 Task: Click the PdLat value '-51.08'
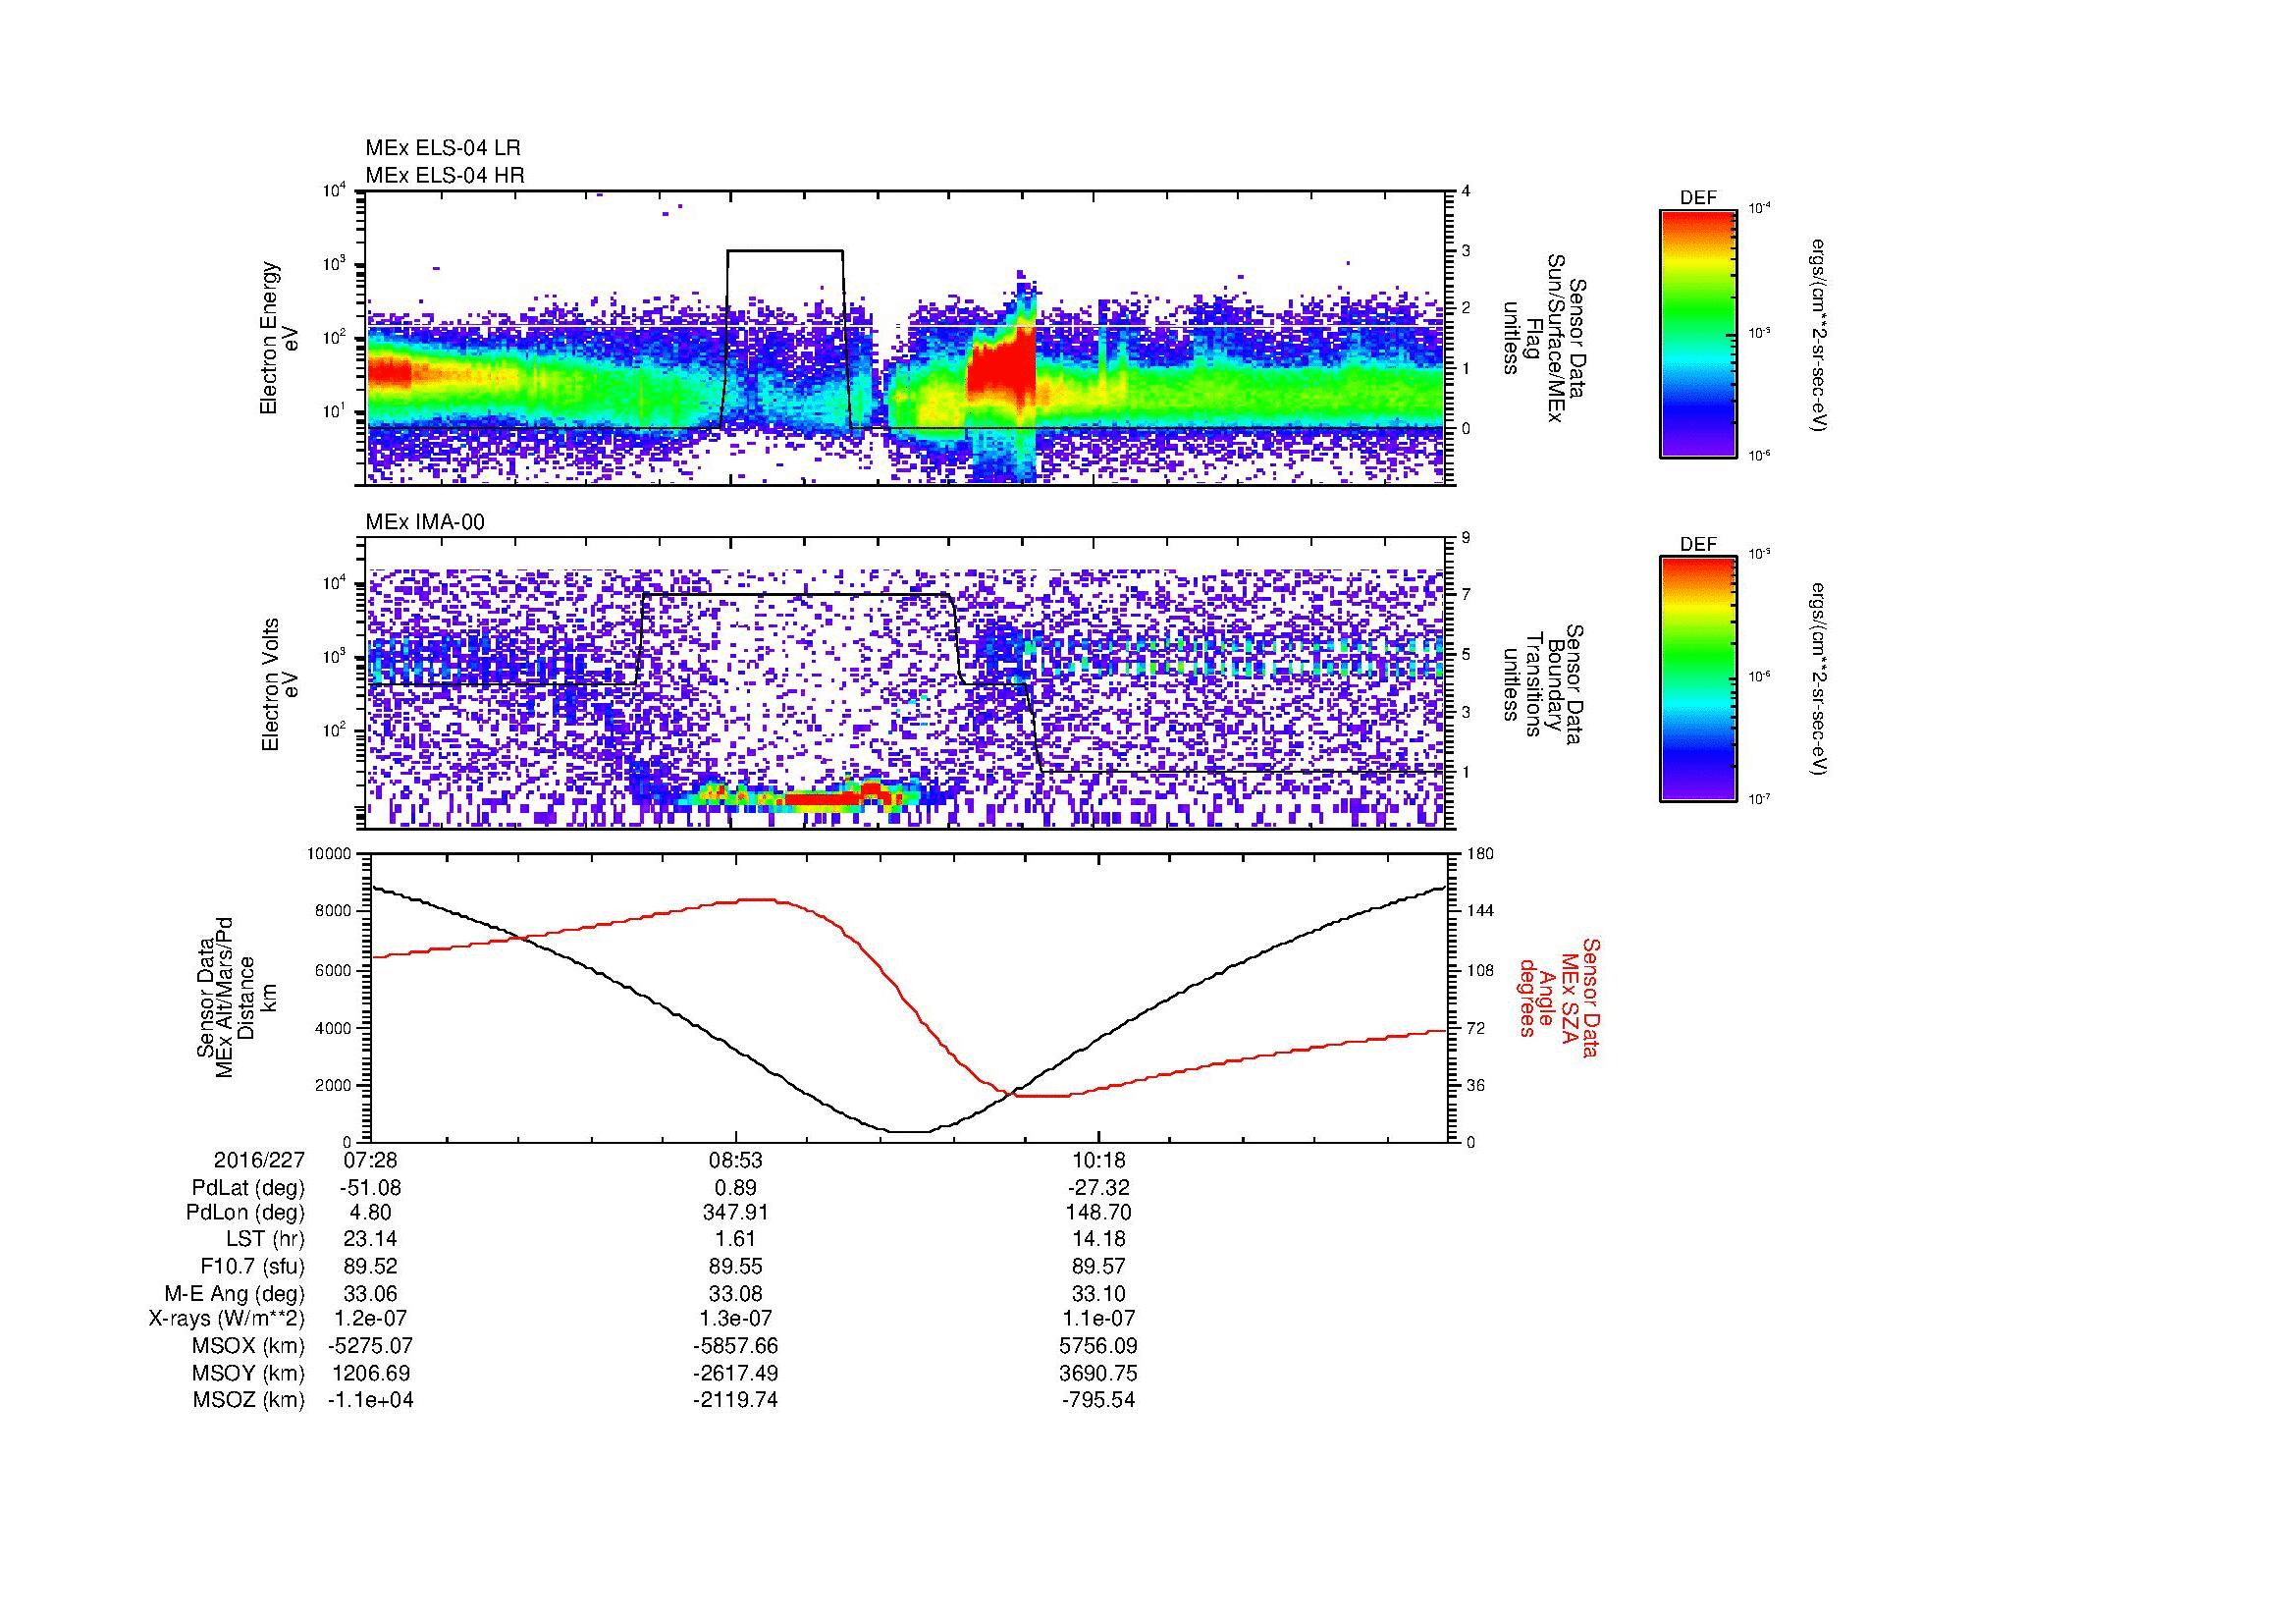click(x=370, y=1187)
